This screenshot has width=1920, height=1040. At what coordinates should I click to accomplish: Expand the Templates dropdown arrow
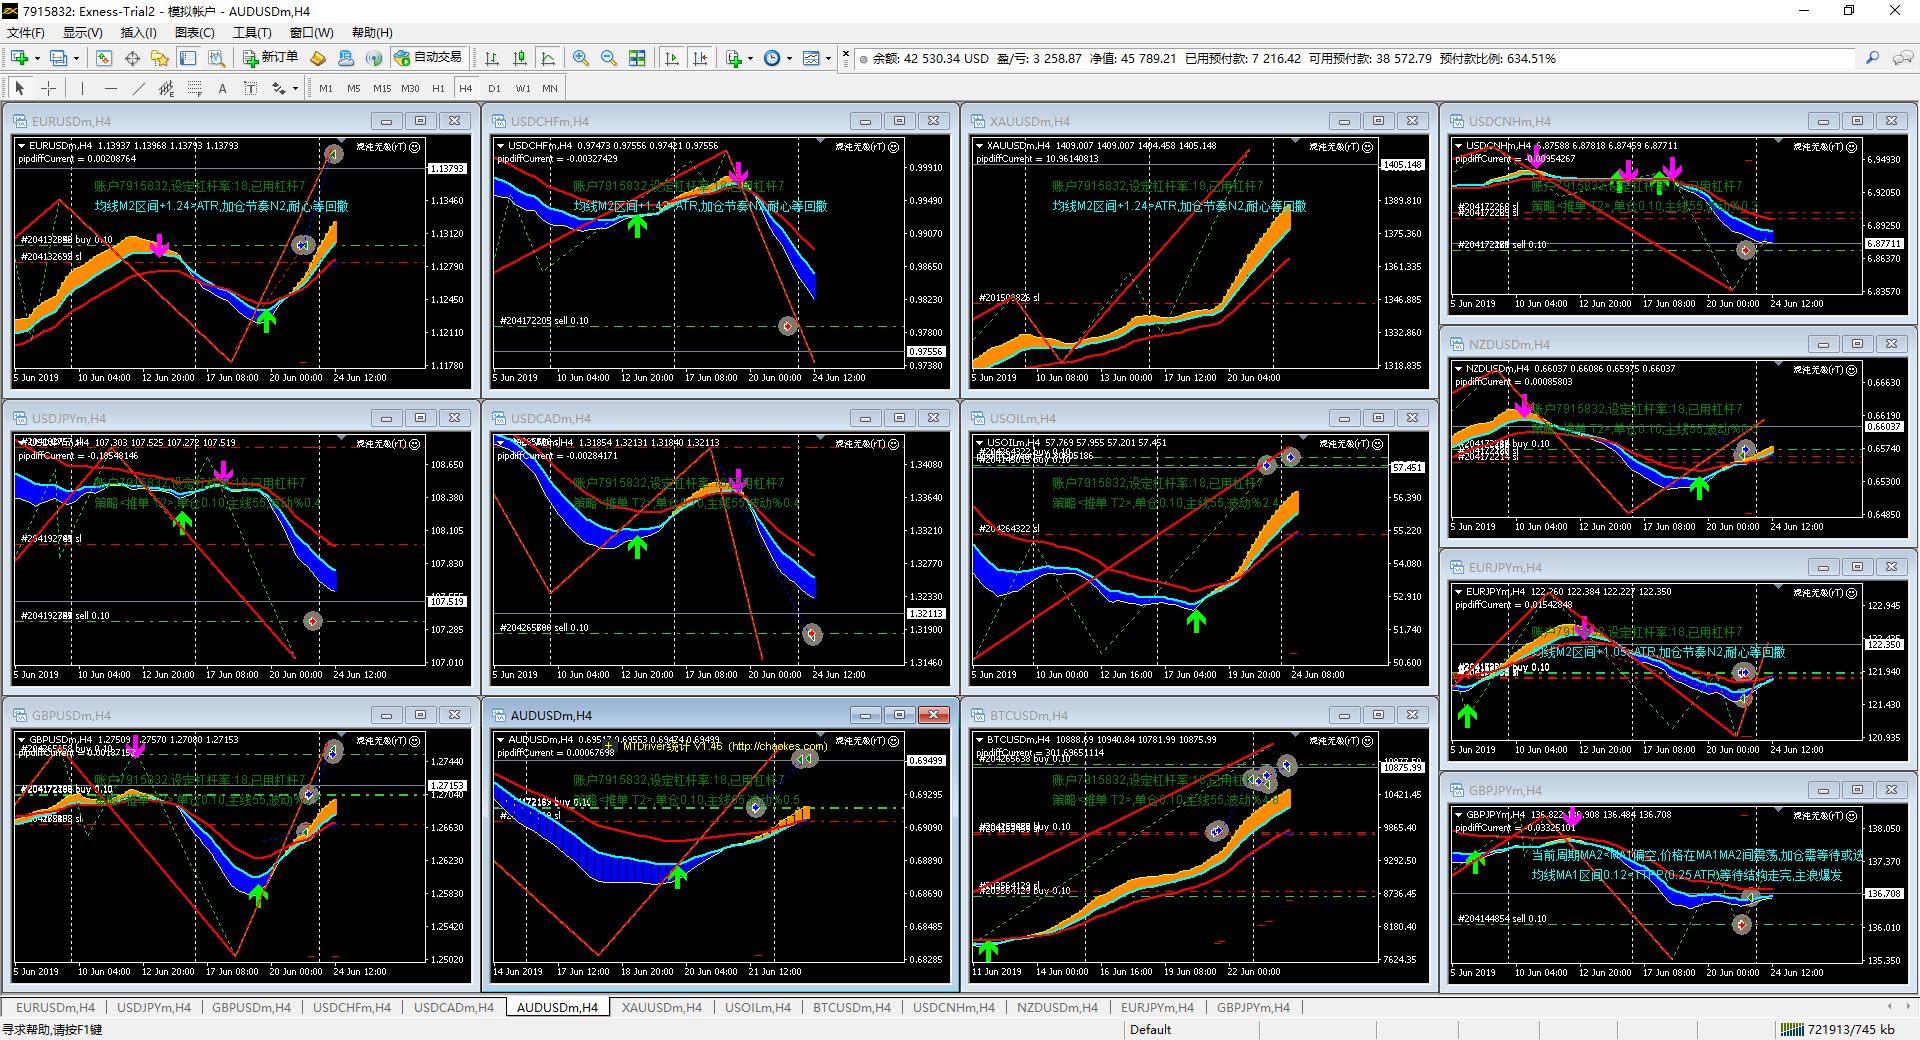(x=828, y=58)
